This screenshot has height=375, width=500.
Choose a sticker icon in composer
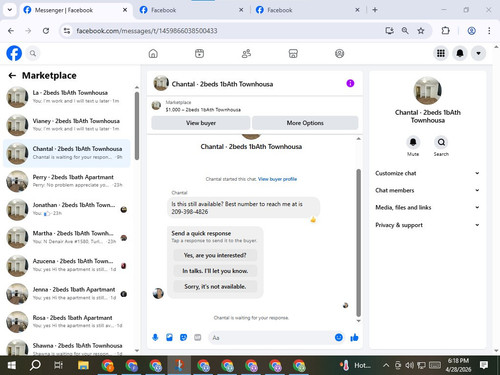pyautogui.click(x=183, y=338)
